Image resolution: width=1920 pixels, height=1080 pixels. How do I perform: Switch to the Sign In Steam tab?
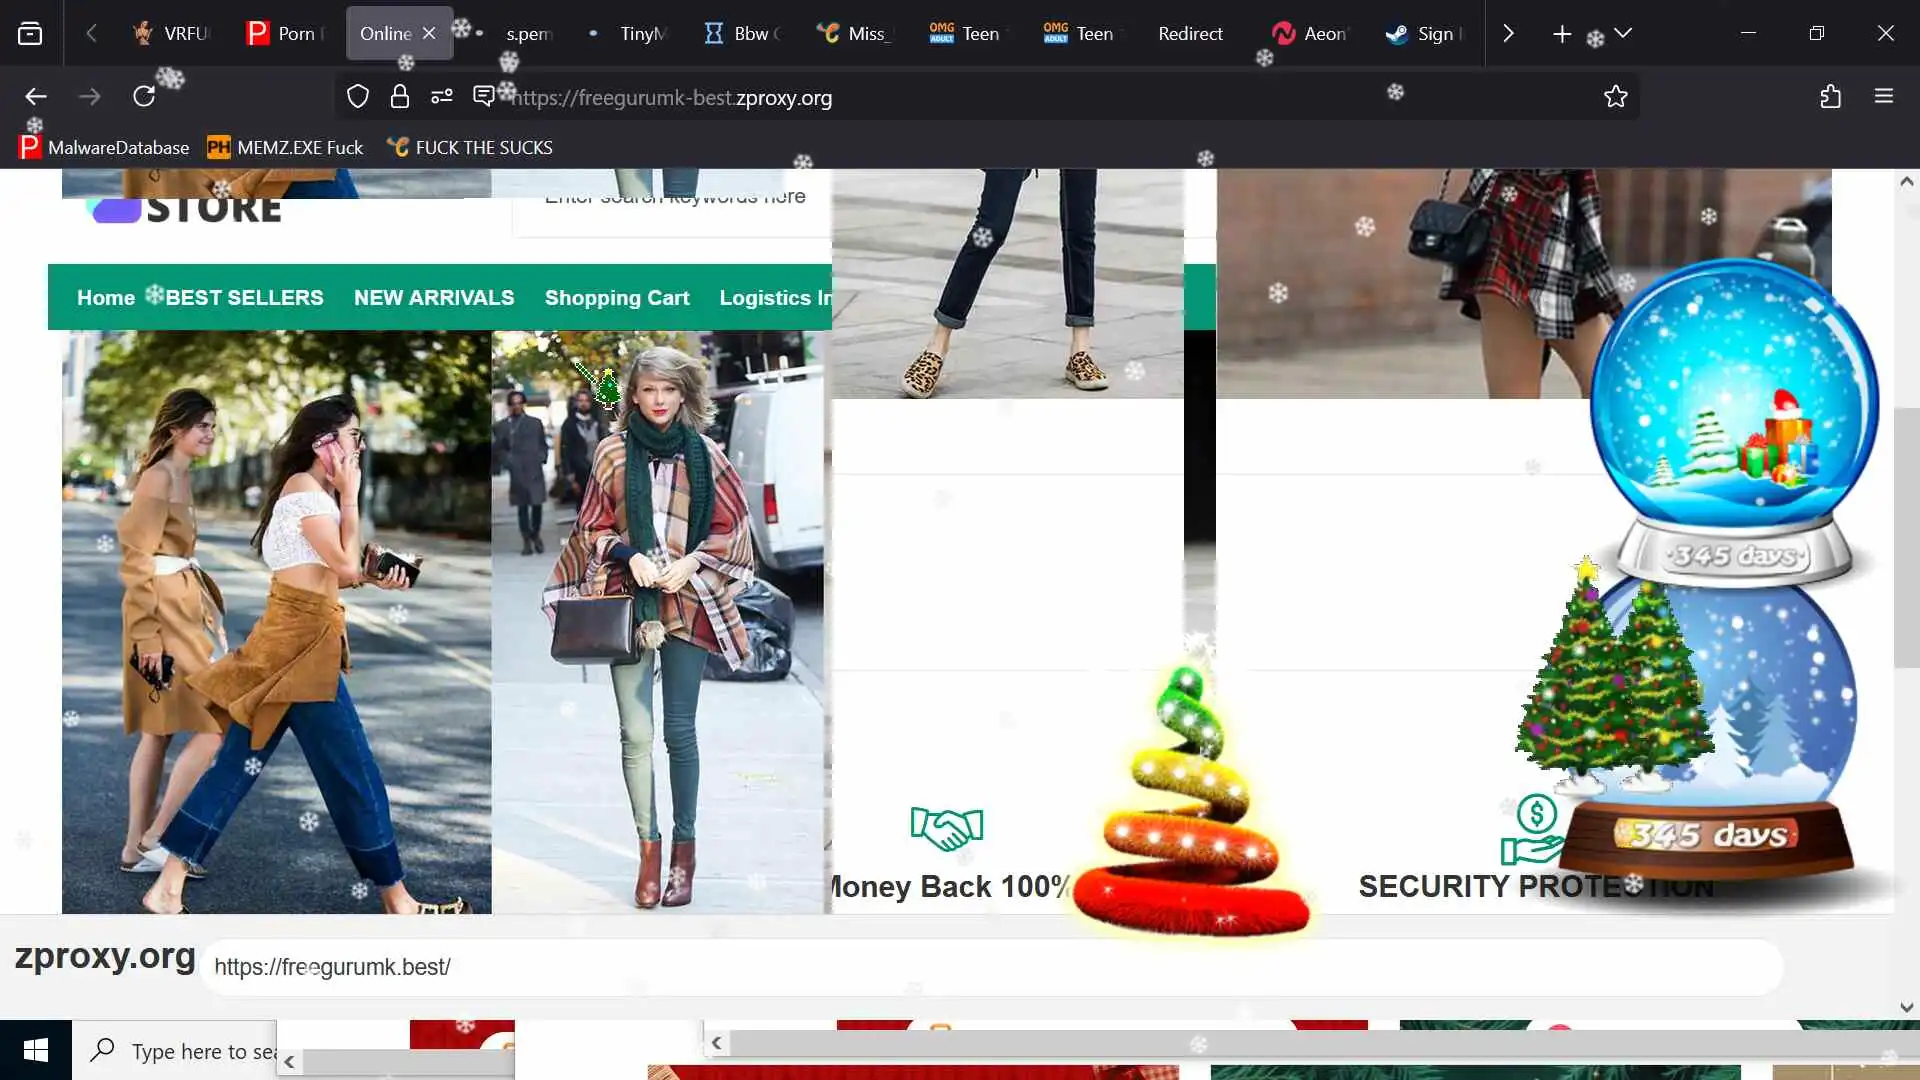pos(1424,34)
